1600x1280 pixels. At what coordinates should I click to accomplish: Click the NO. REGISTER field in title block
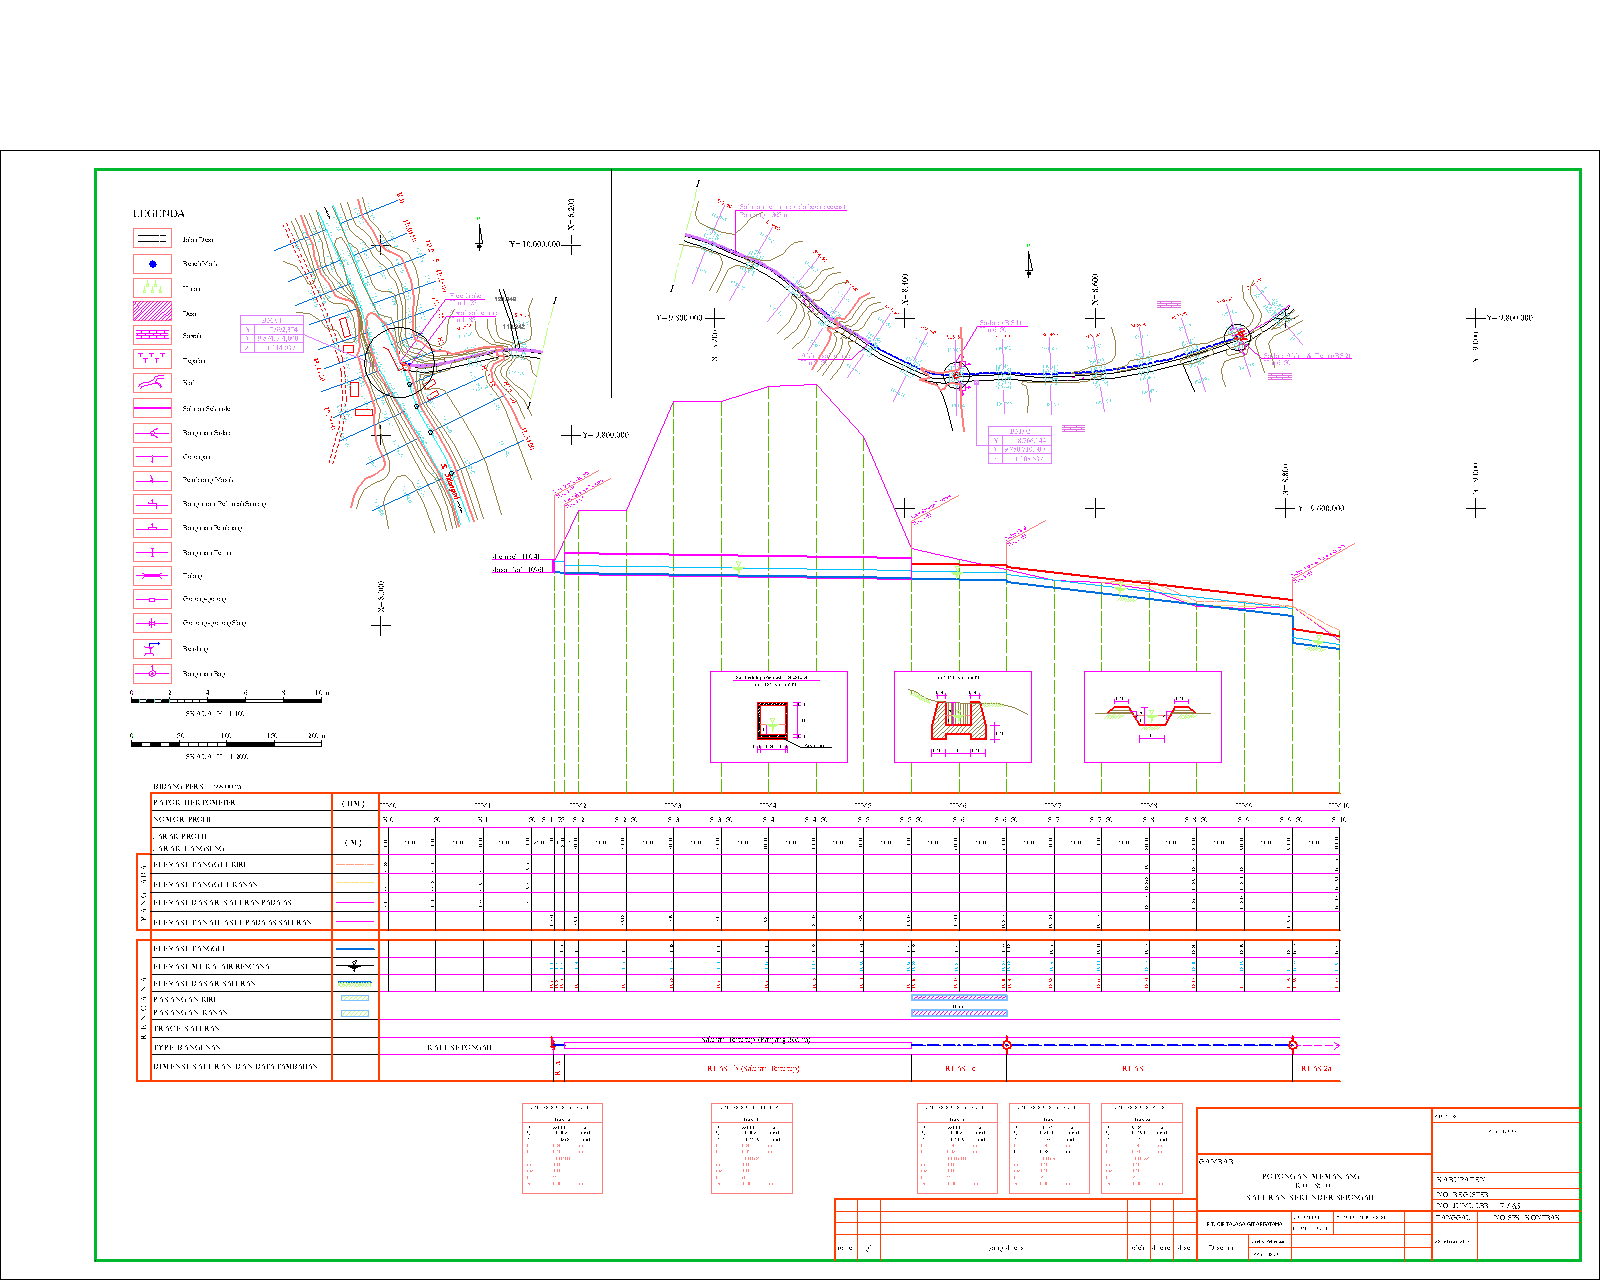click(1508, 1194)
